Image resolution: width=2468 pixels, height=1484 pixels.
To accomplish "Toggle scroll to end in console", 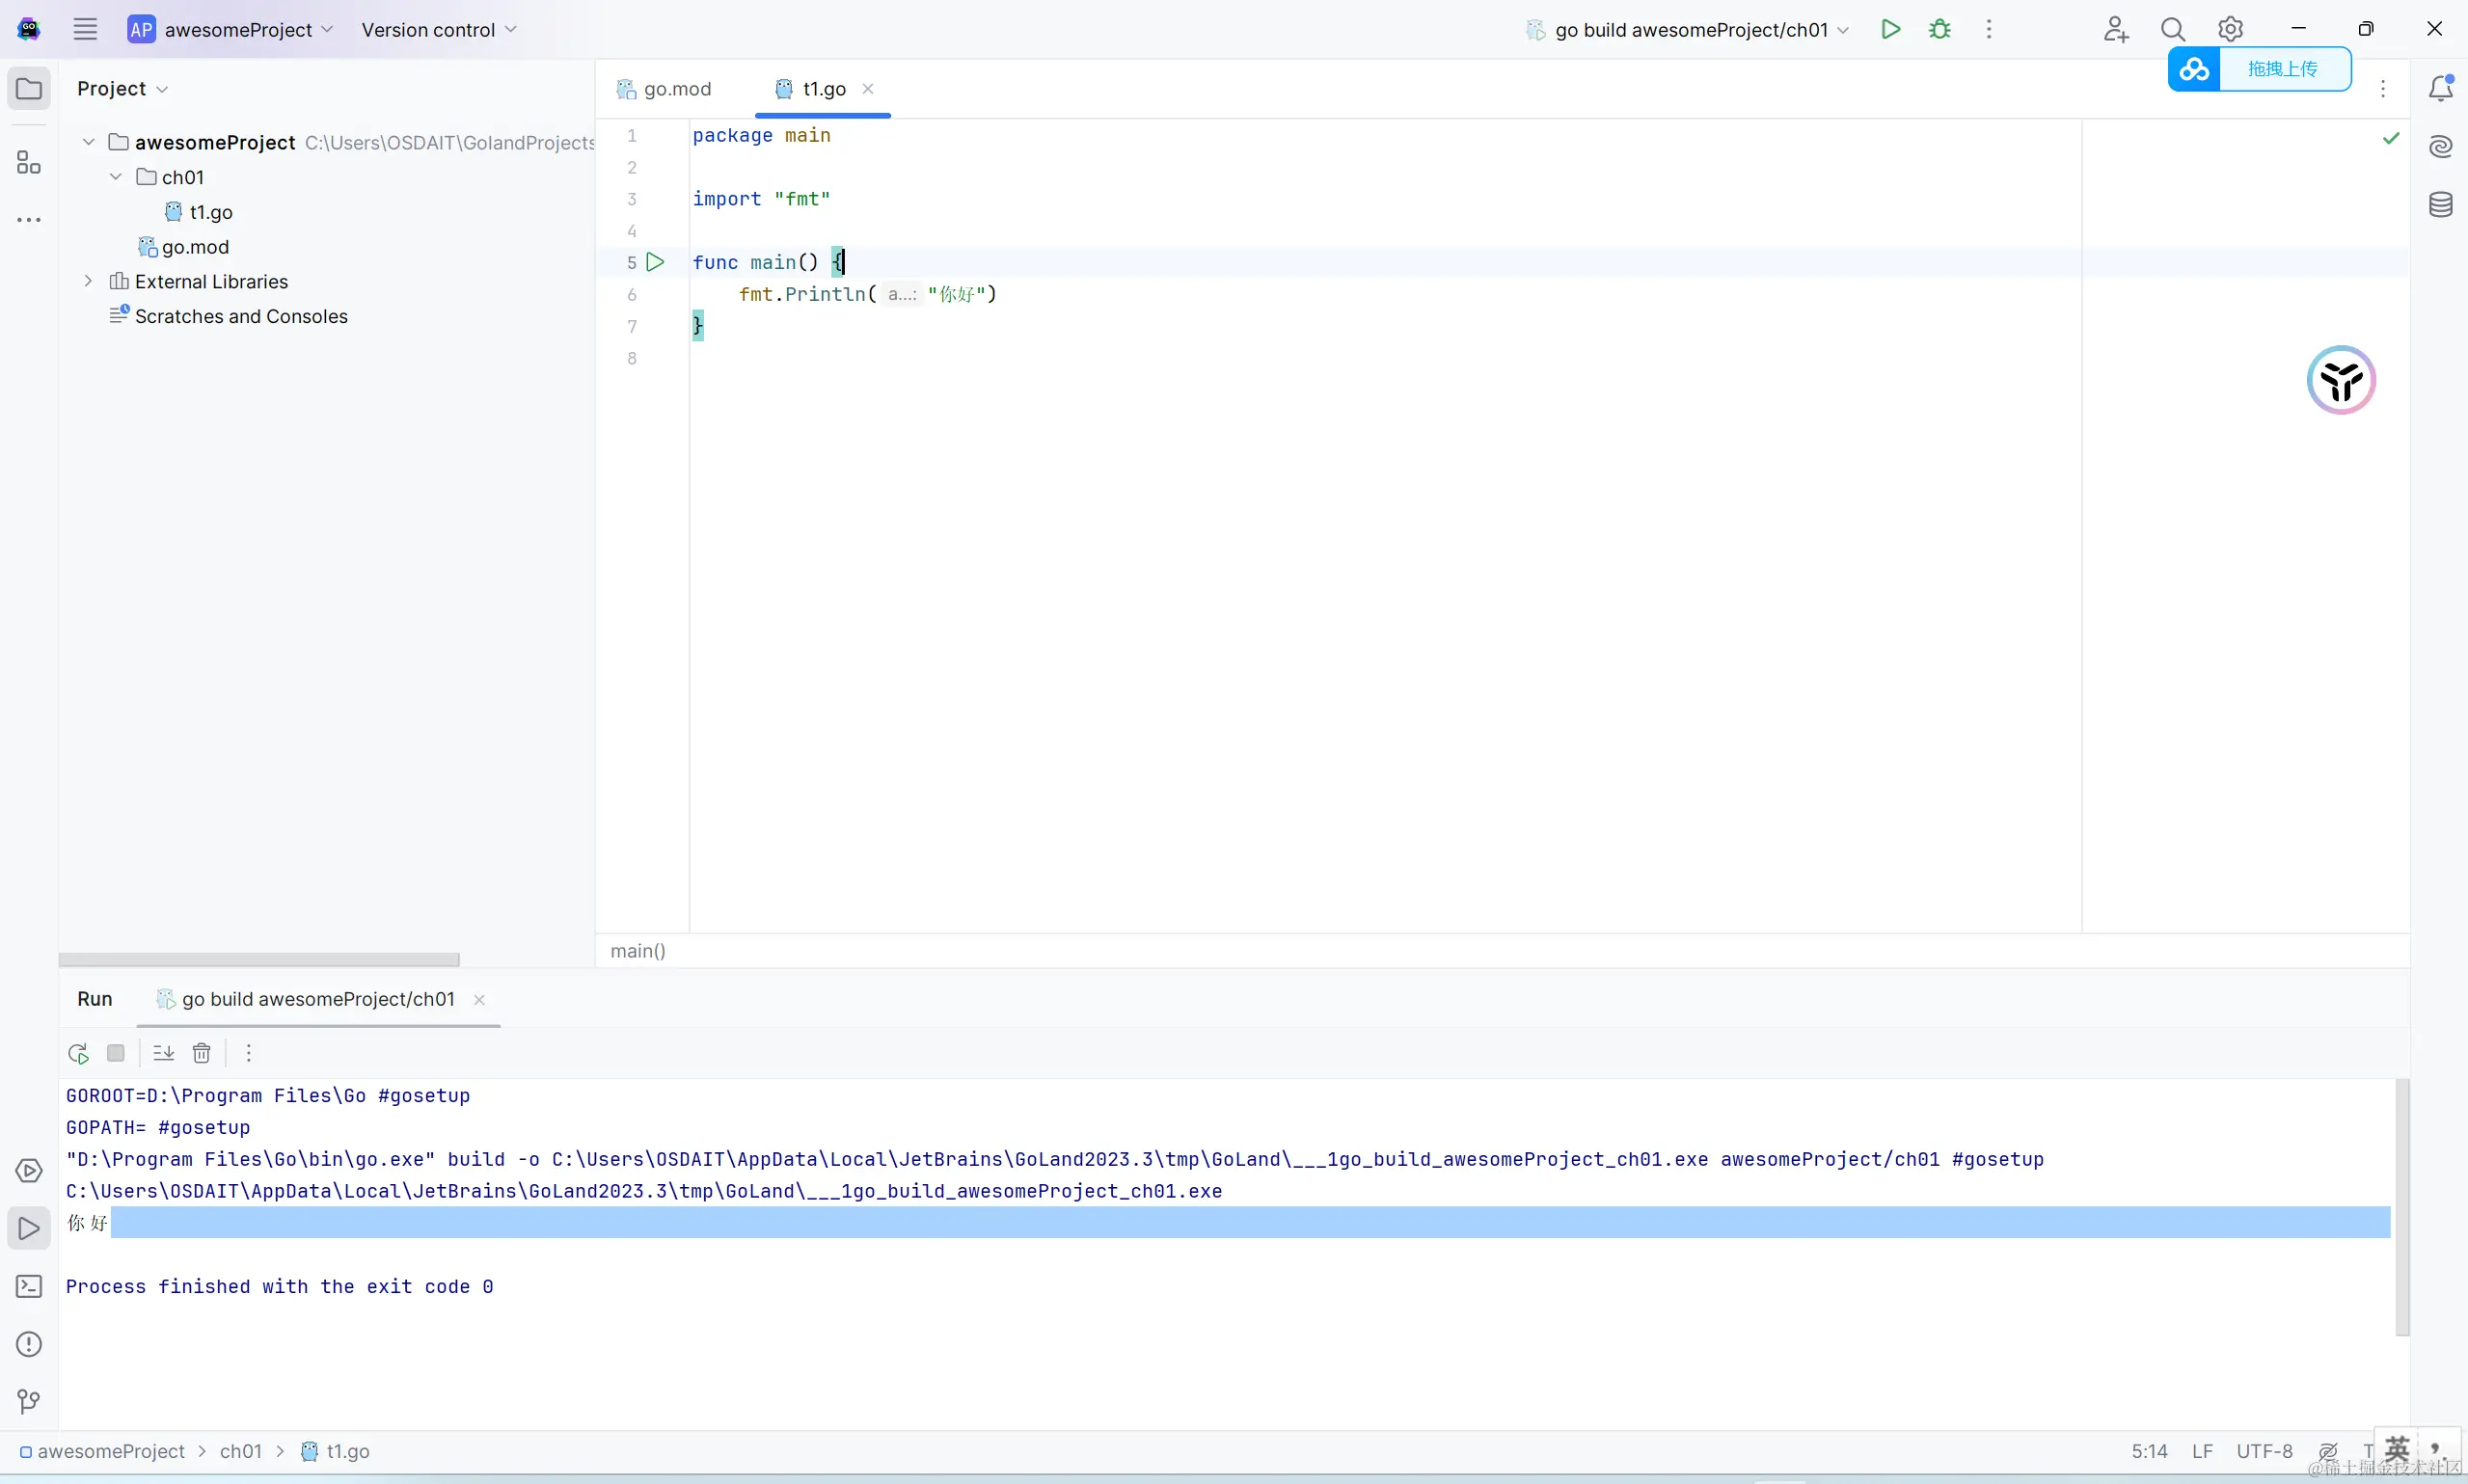I will (163, 1053).
